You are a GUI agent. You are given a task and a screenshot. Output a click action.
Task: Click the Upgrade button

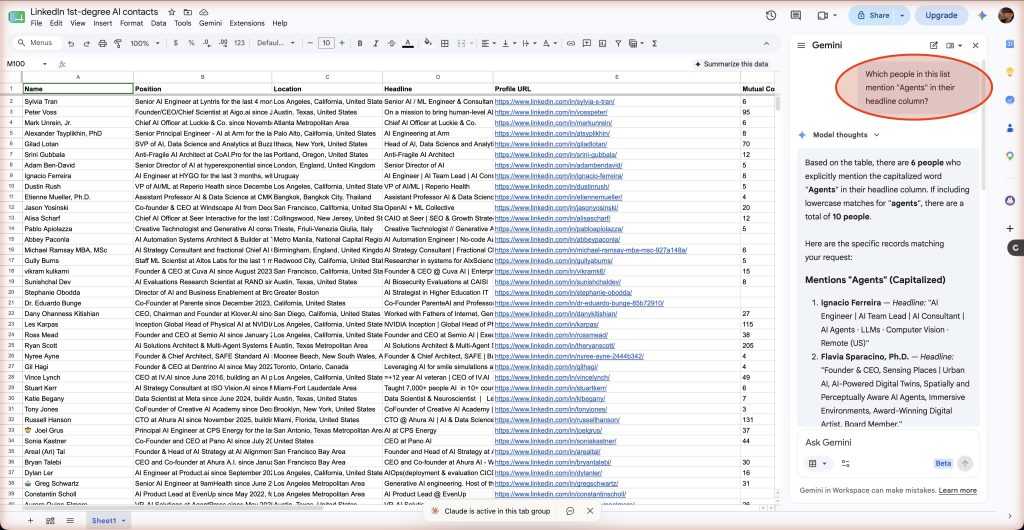[941, 15]
